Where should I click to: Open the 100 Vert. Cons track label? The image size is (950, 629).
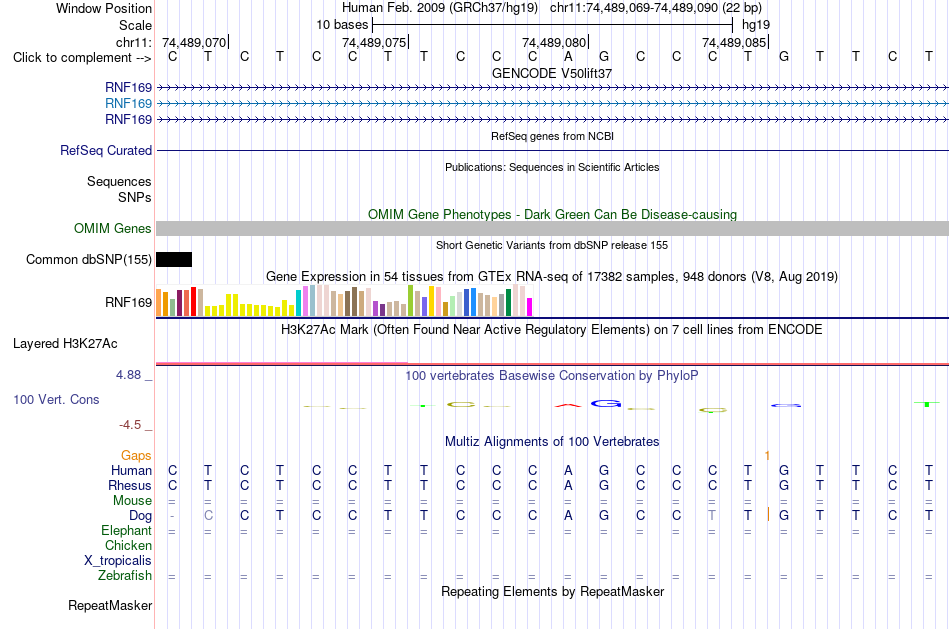click(x=56, y=399)
